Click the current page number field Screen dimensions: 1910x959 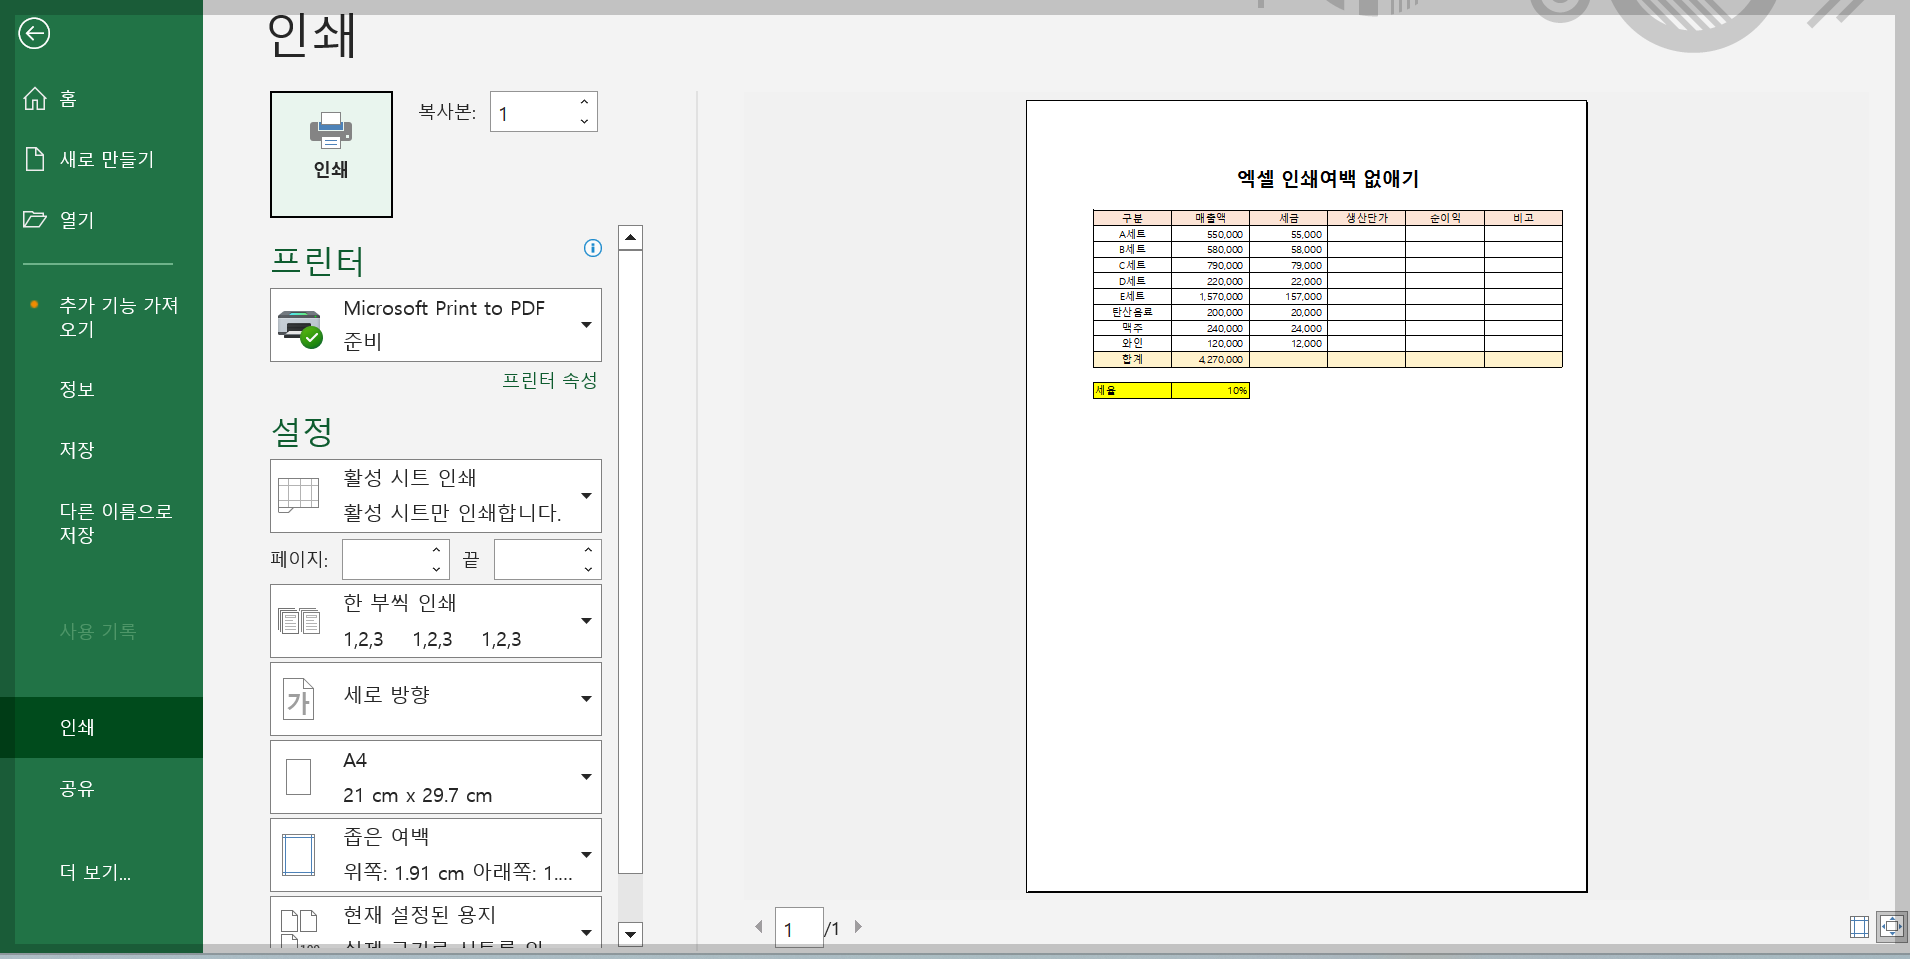tap(799, 929)
